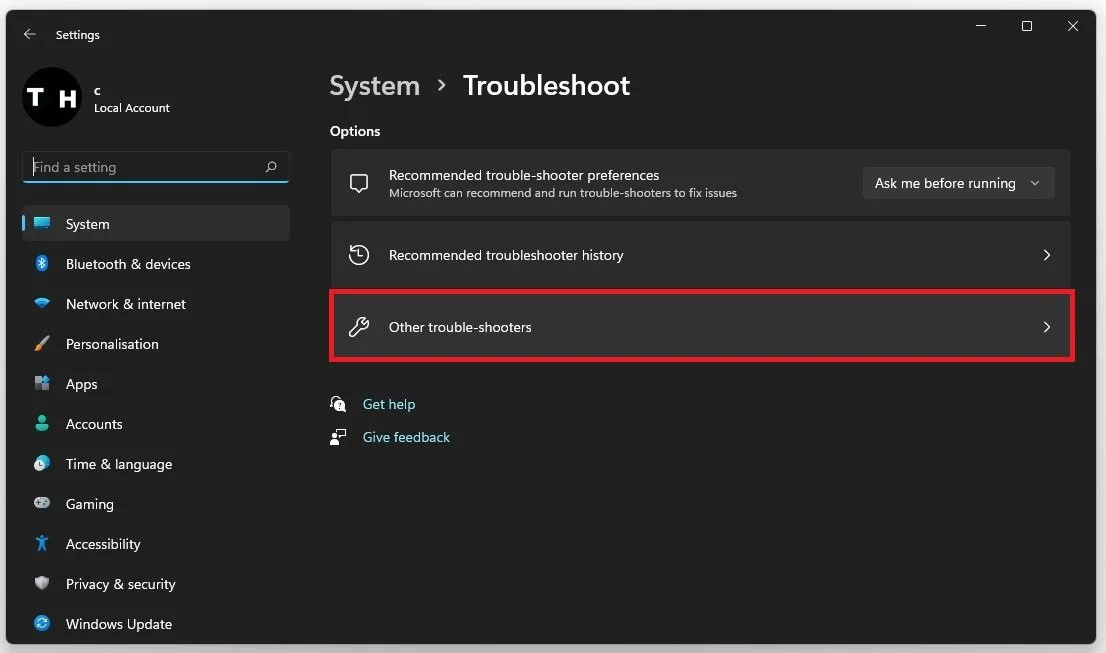Click the Bluetooth icon in sidebar

(42, 264)
